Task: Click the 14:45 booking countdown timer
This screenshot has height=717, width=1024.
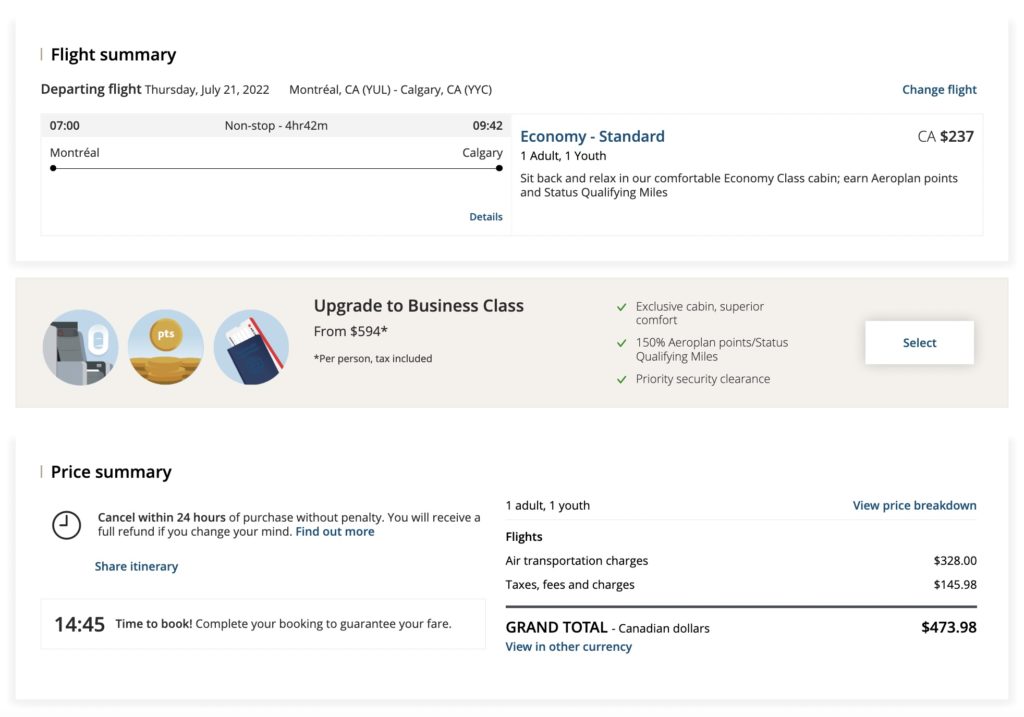Action: click(79, 625)
